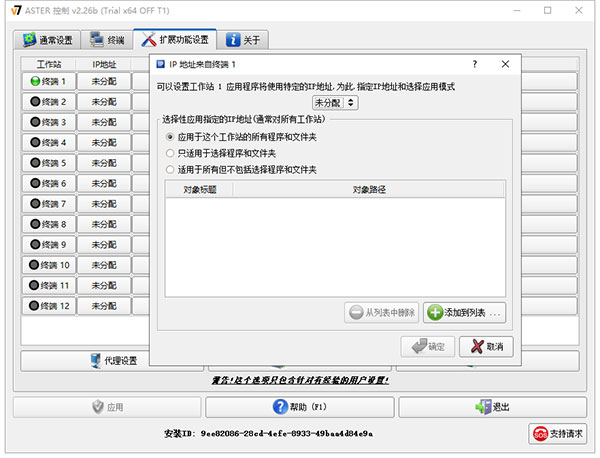Click the 对象标题 column header
Screen dimensions: 600x458
tap(200, 189)
